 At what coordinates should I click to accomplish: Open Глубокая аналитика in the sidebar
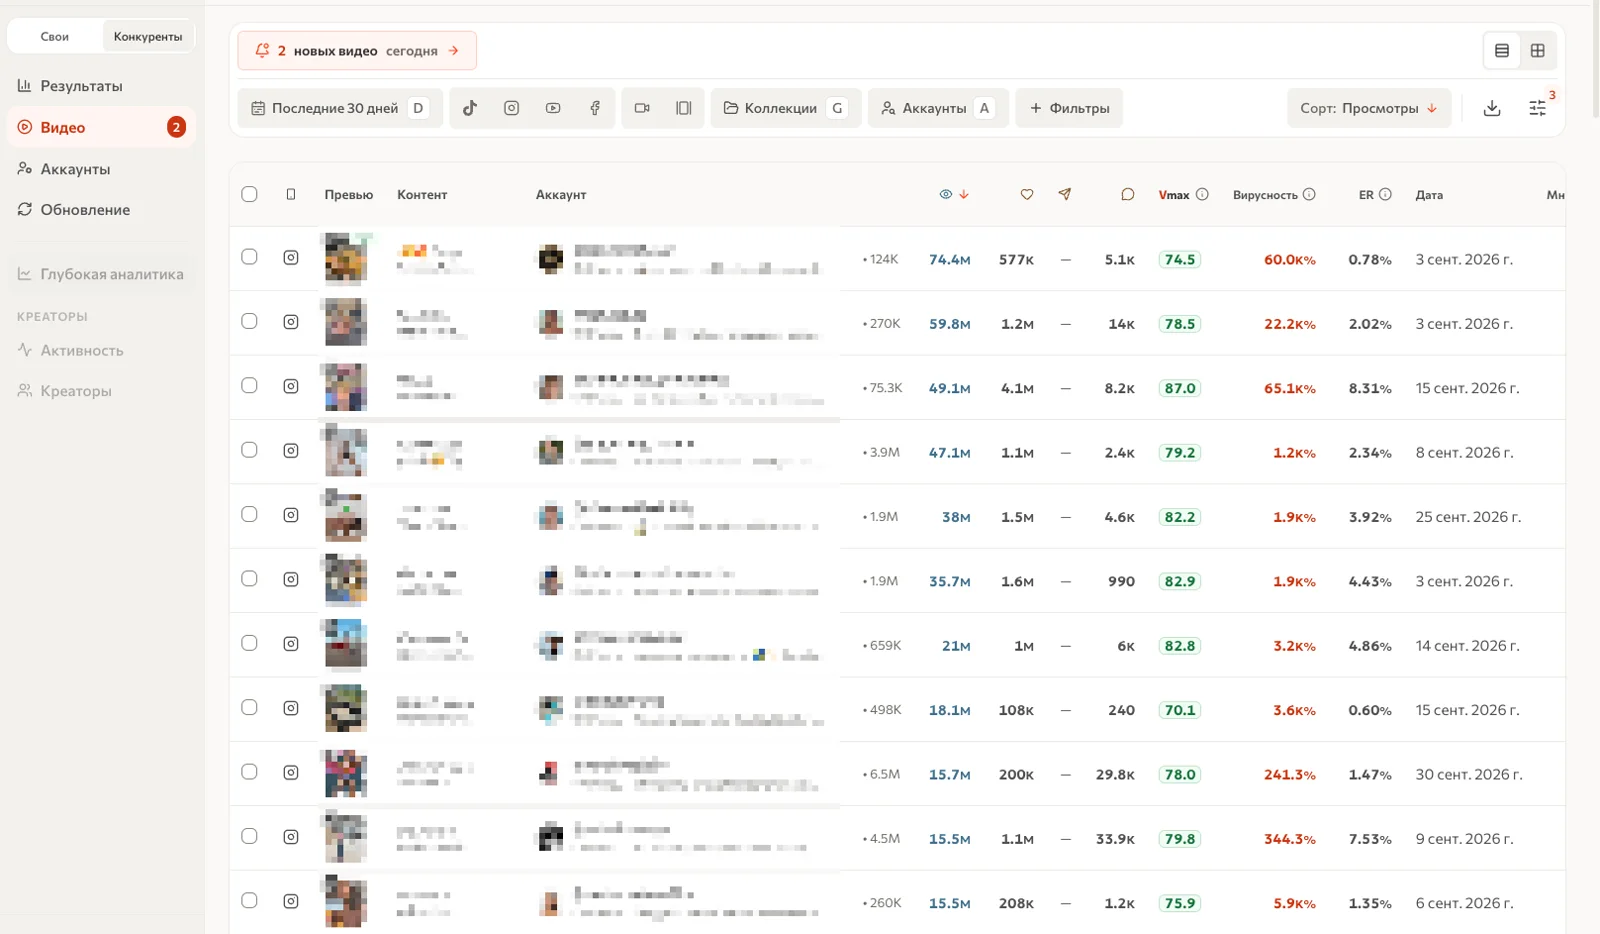[x=101, y=274]
